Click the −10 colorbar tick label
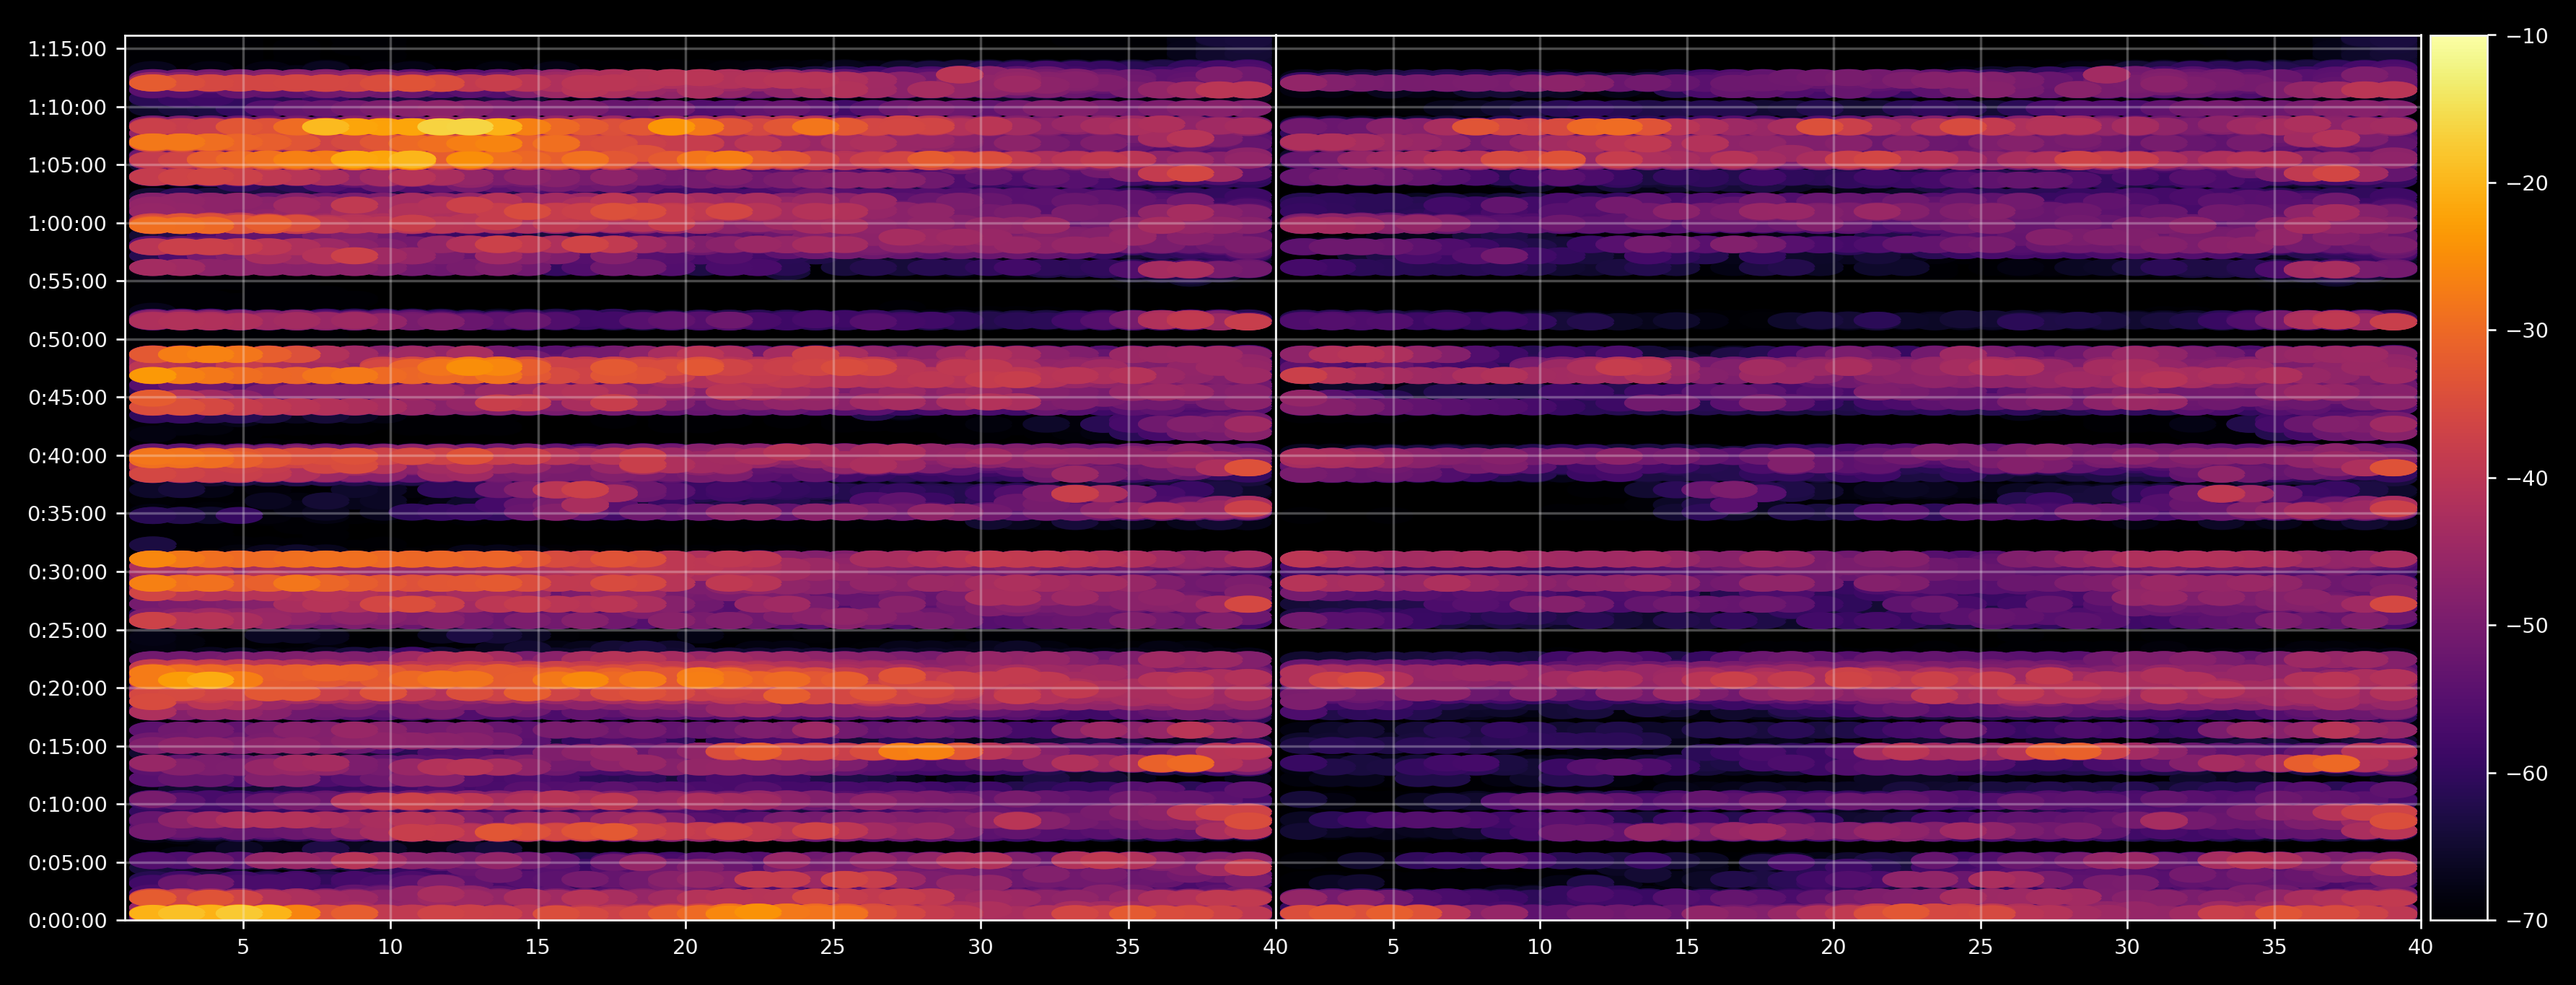The height and width of the screenshot is (985, 2576). tap(2528, 36)
